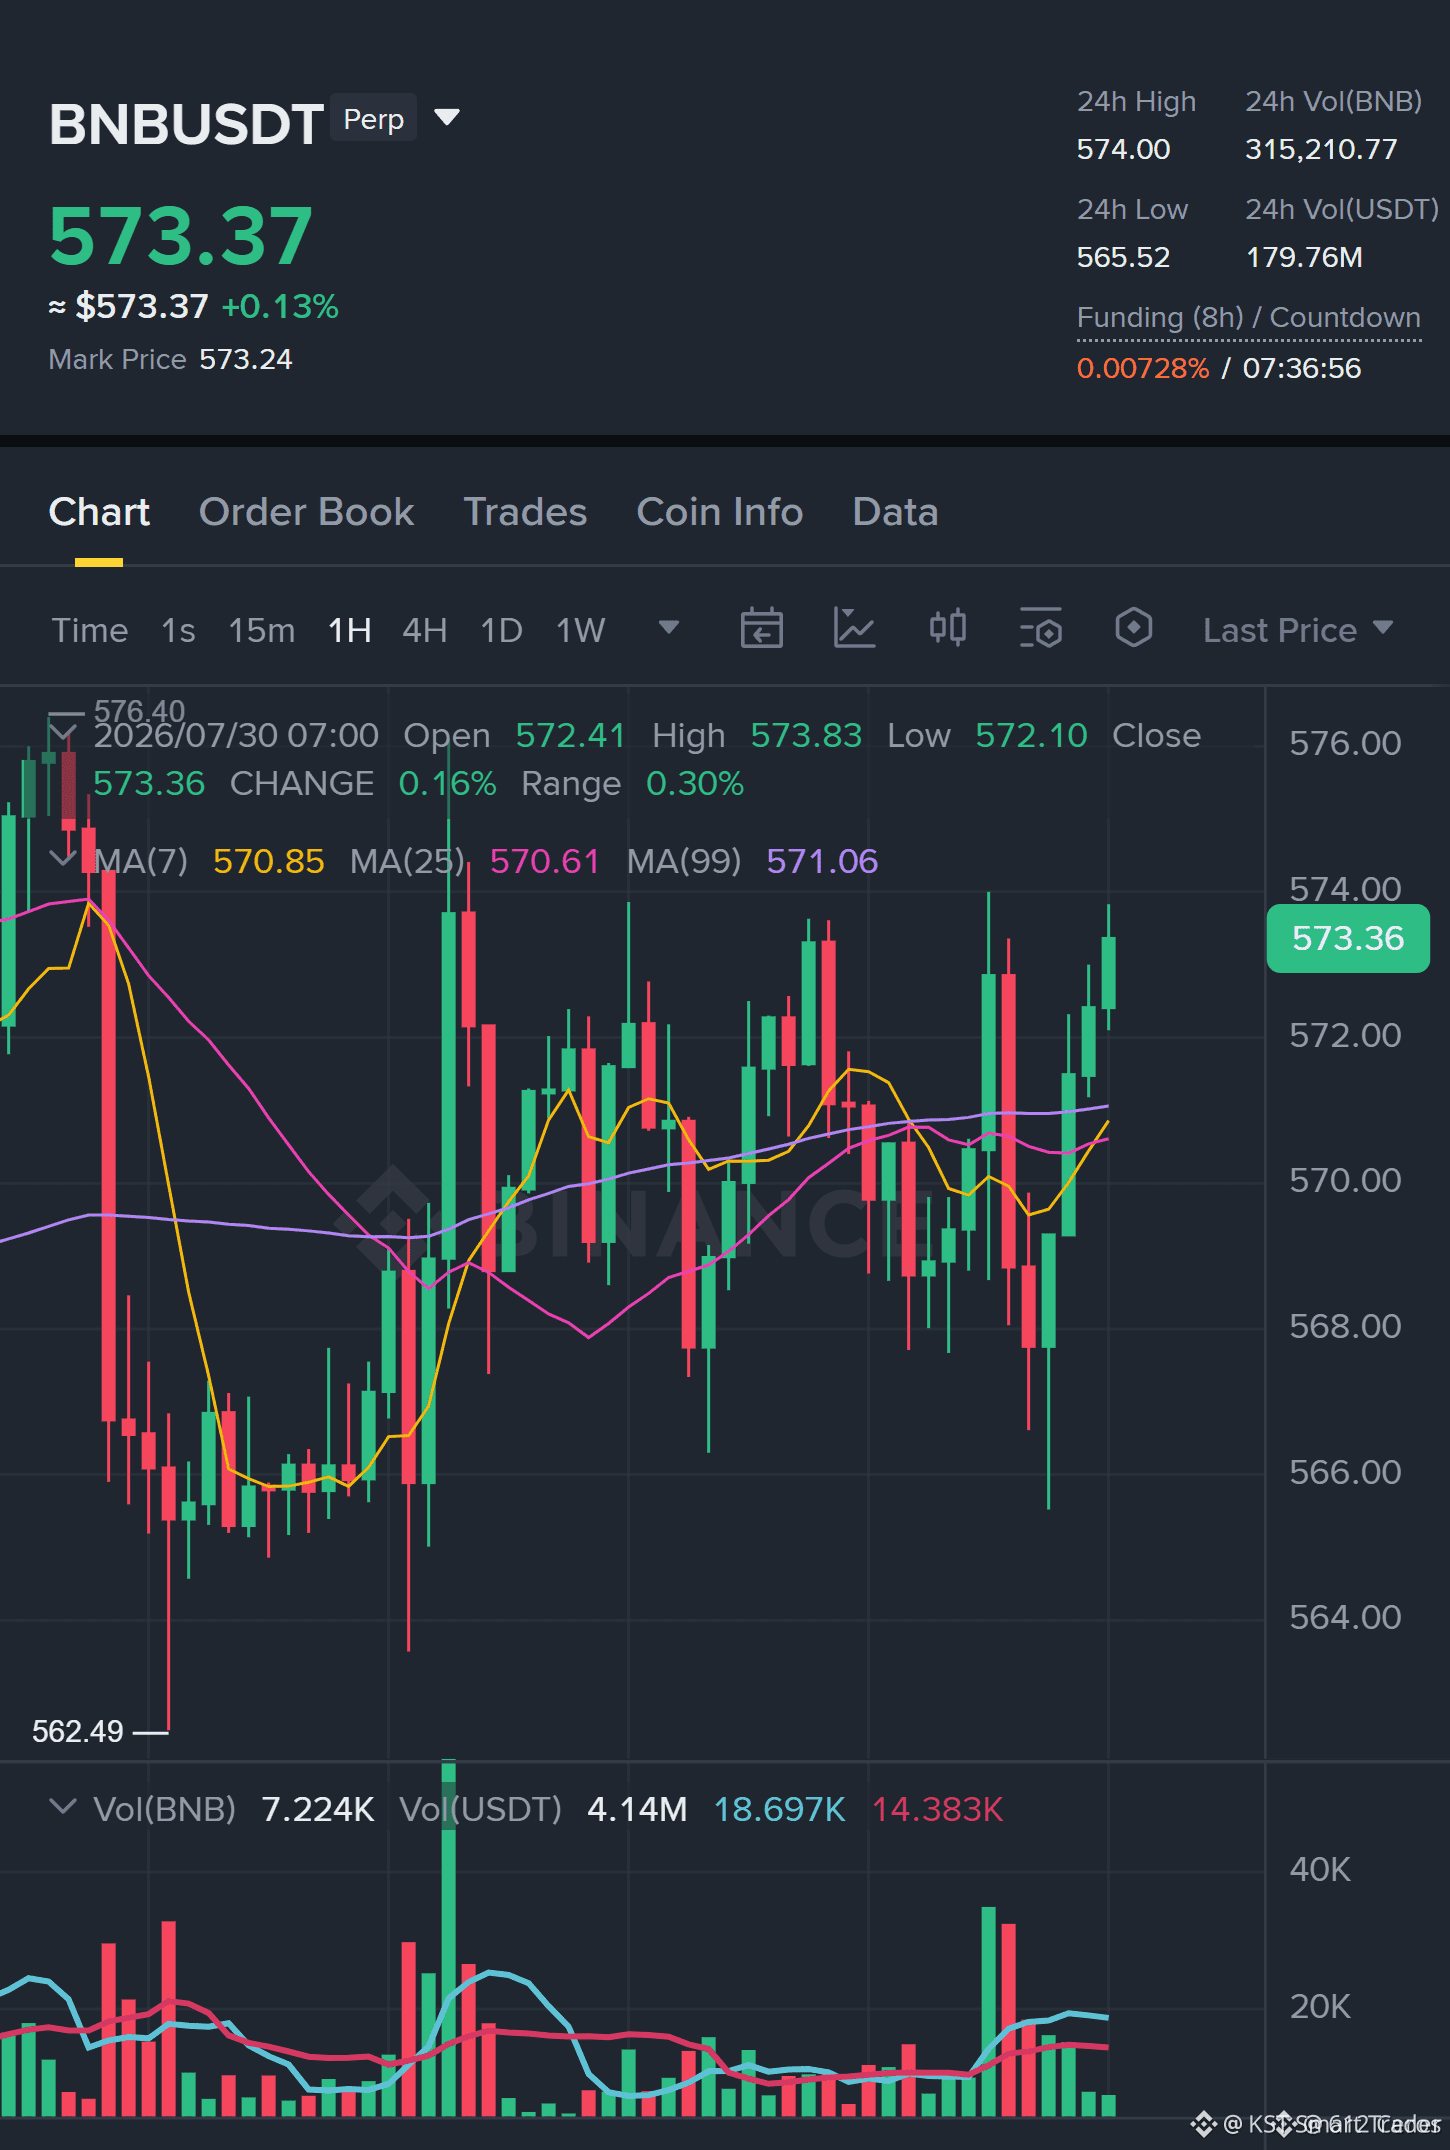Open the calendar go-to-date icon

(x=762, y=628)
